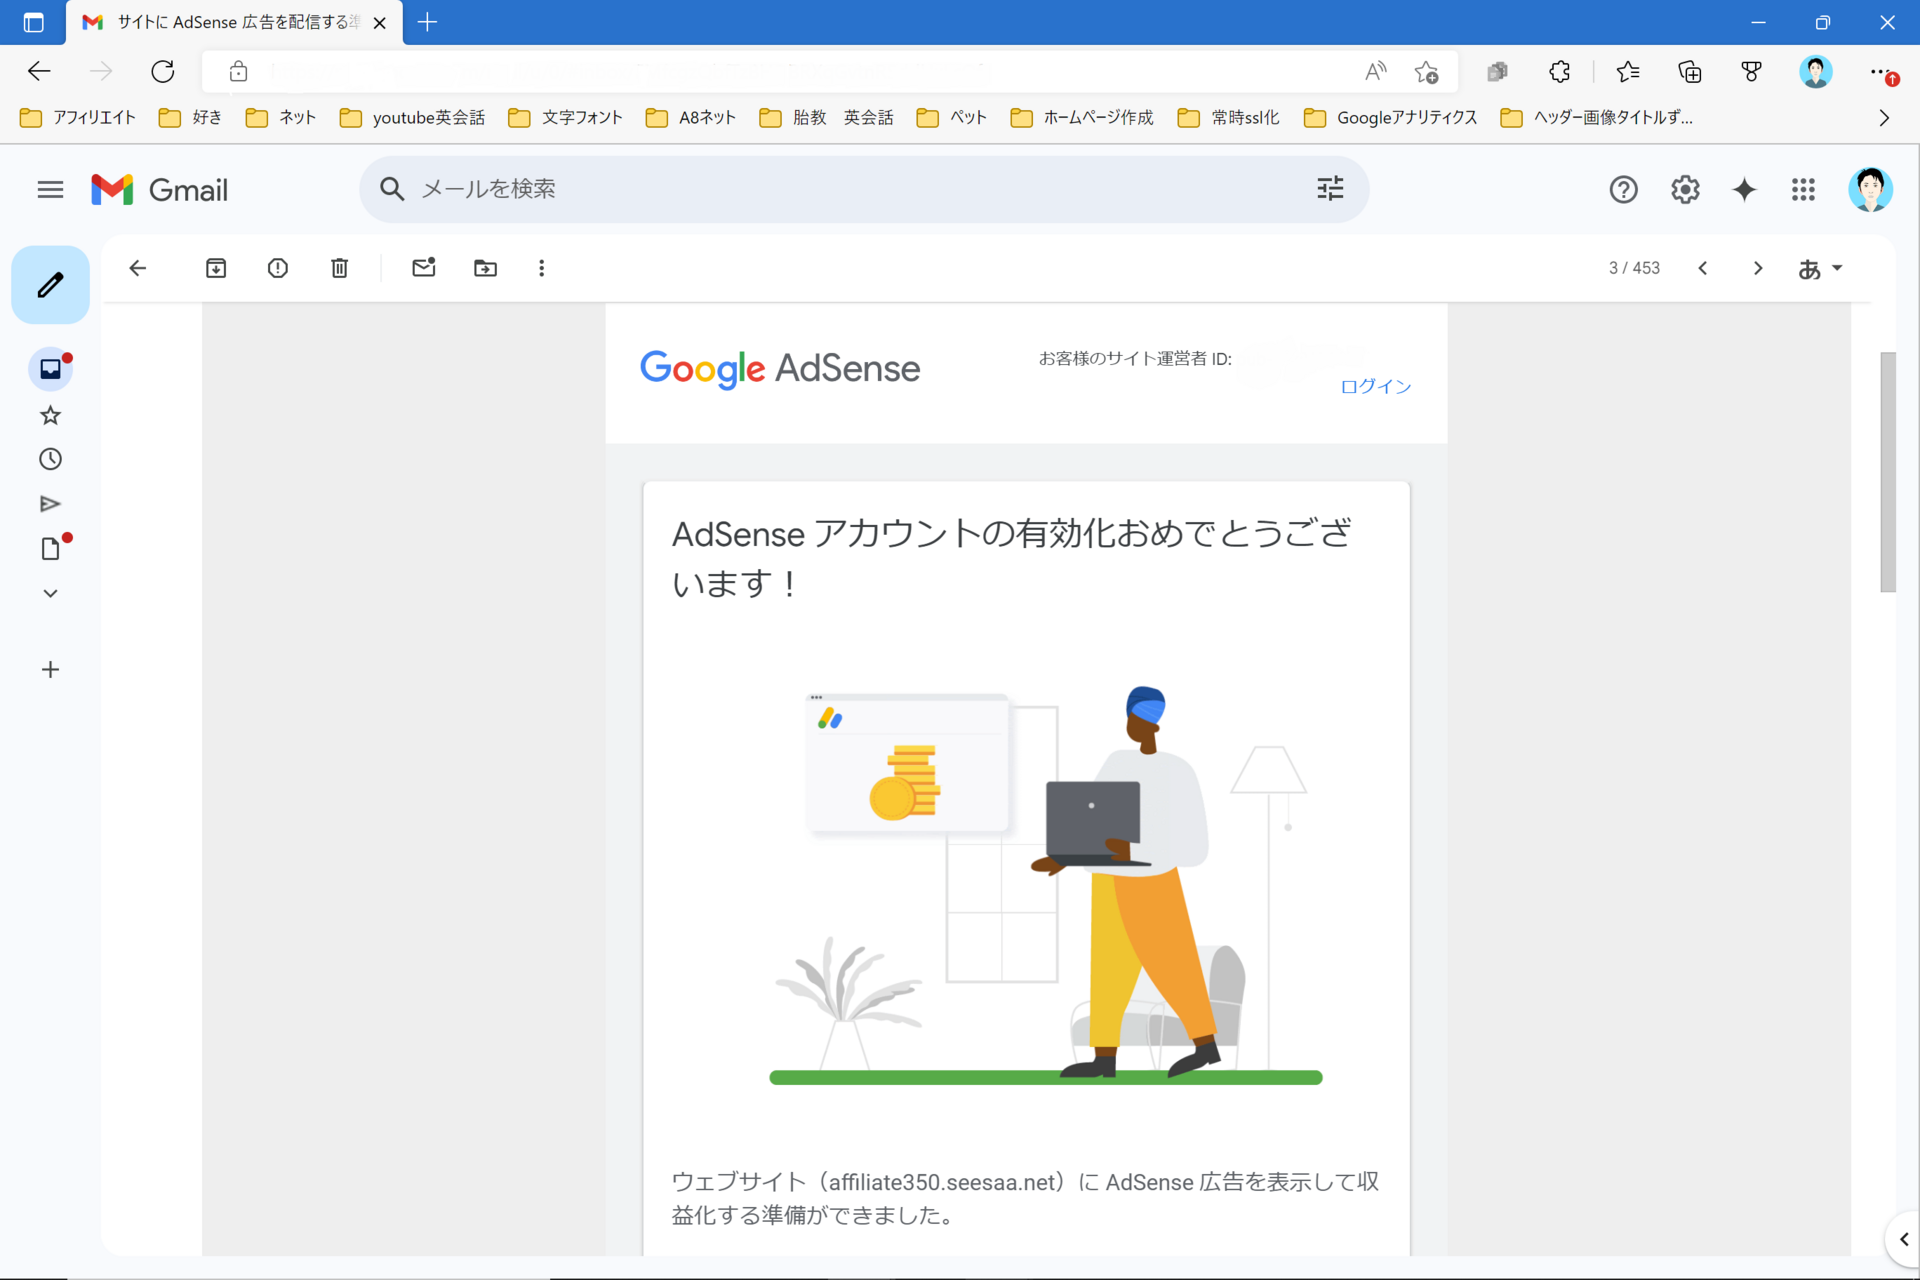Open the Gmail main menu hamburger
The height and width of the screenshot is (1280, 1920).
50,189
